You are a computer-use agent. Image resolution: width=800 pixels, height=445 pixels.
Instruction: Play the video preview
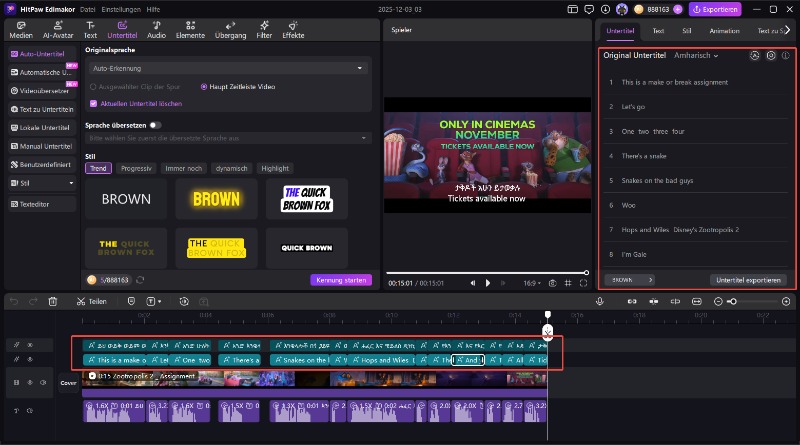point(488,283)
